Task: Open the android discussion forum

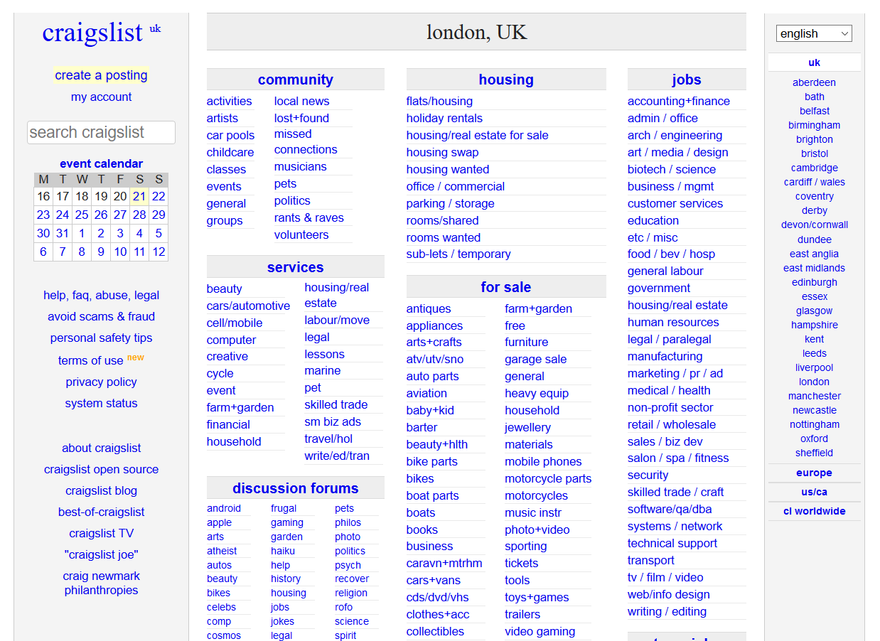Action: [223, 509]
